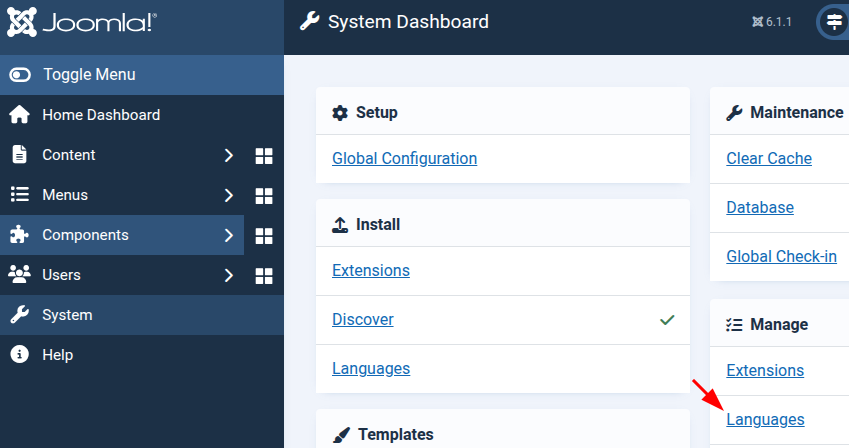The width and height of the screenshot is (849, 448).
Task: Open the Global Check-in link
Action: pos(781,256)
